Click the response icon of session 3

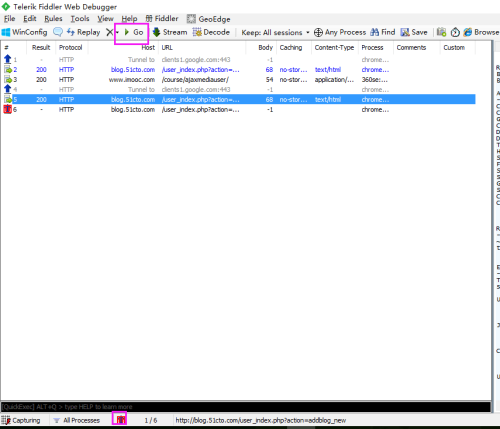7,79
